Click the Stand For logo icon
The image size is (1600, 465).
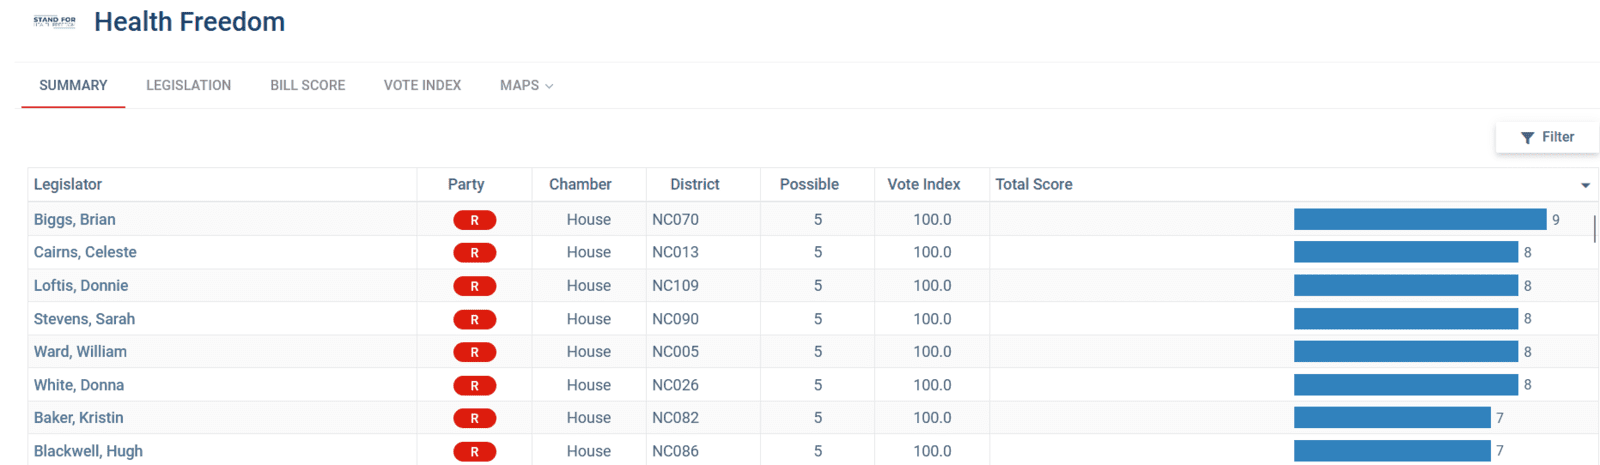point(54,21)
